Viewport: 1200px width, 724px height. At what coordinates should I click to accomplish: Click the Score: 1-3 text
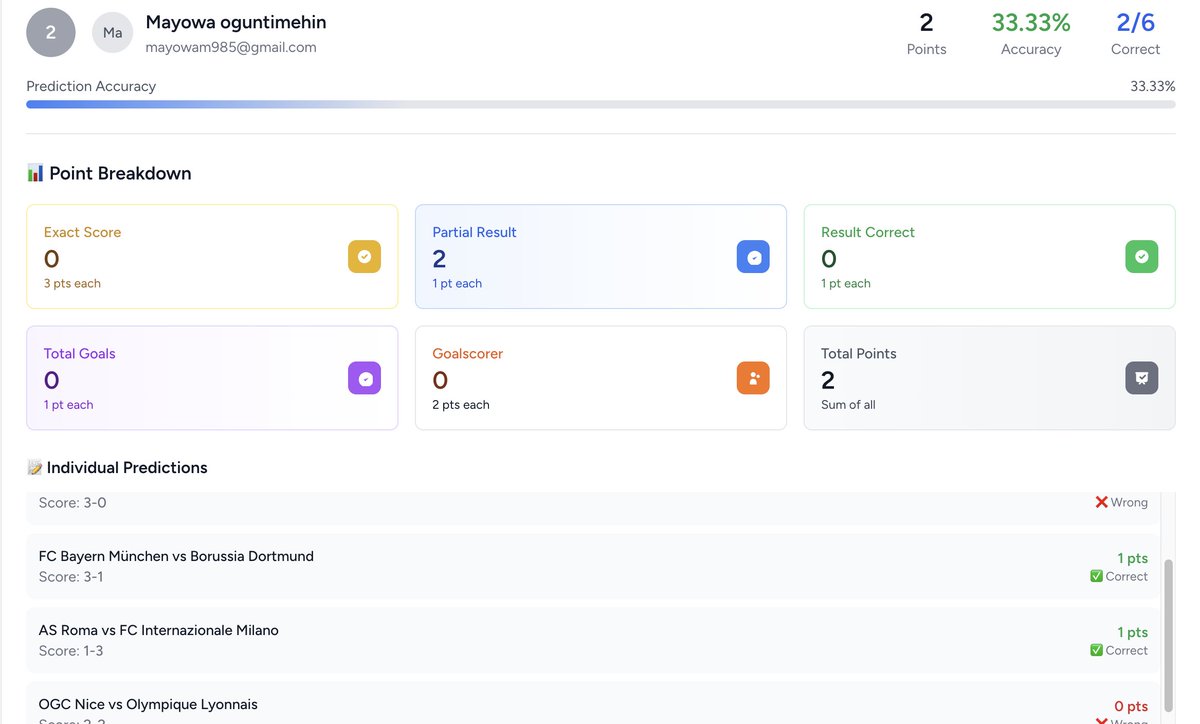click(71, 651)
